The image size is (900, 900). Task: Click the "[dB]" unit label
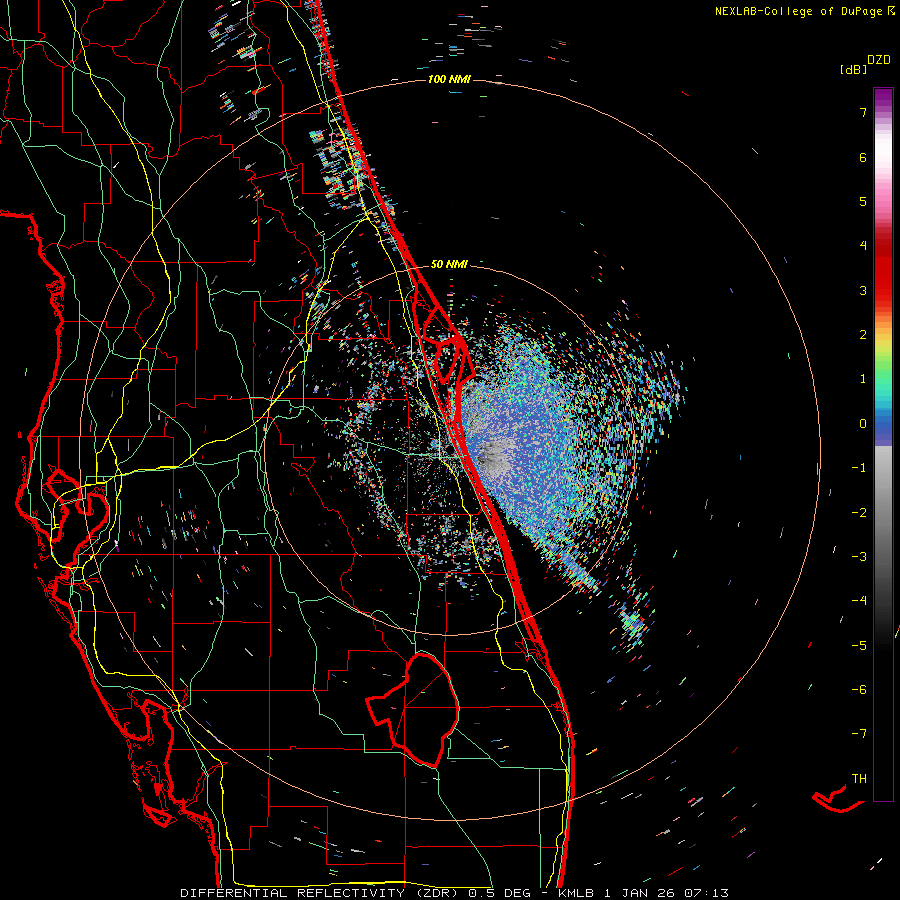pos(853,69)
